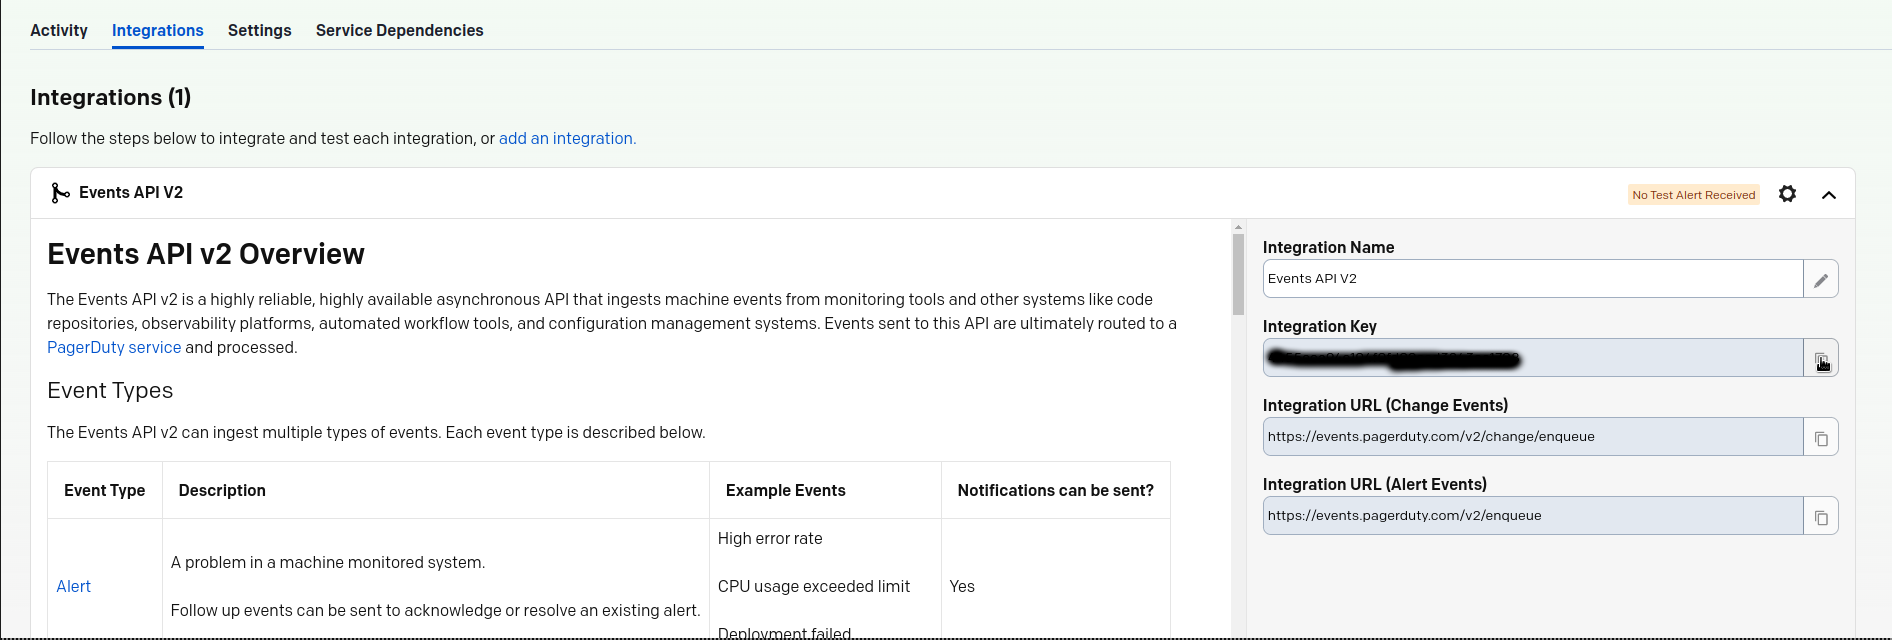Click 'Integration URL (Change Events)' label

tap(1386, 405)
